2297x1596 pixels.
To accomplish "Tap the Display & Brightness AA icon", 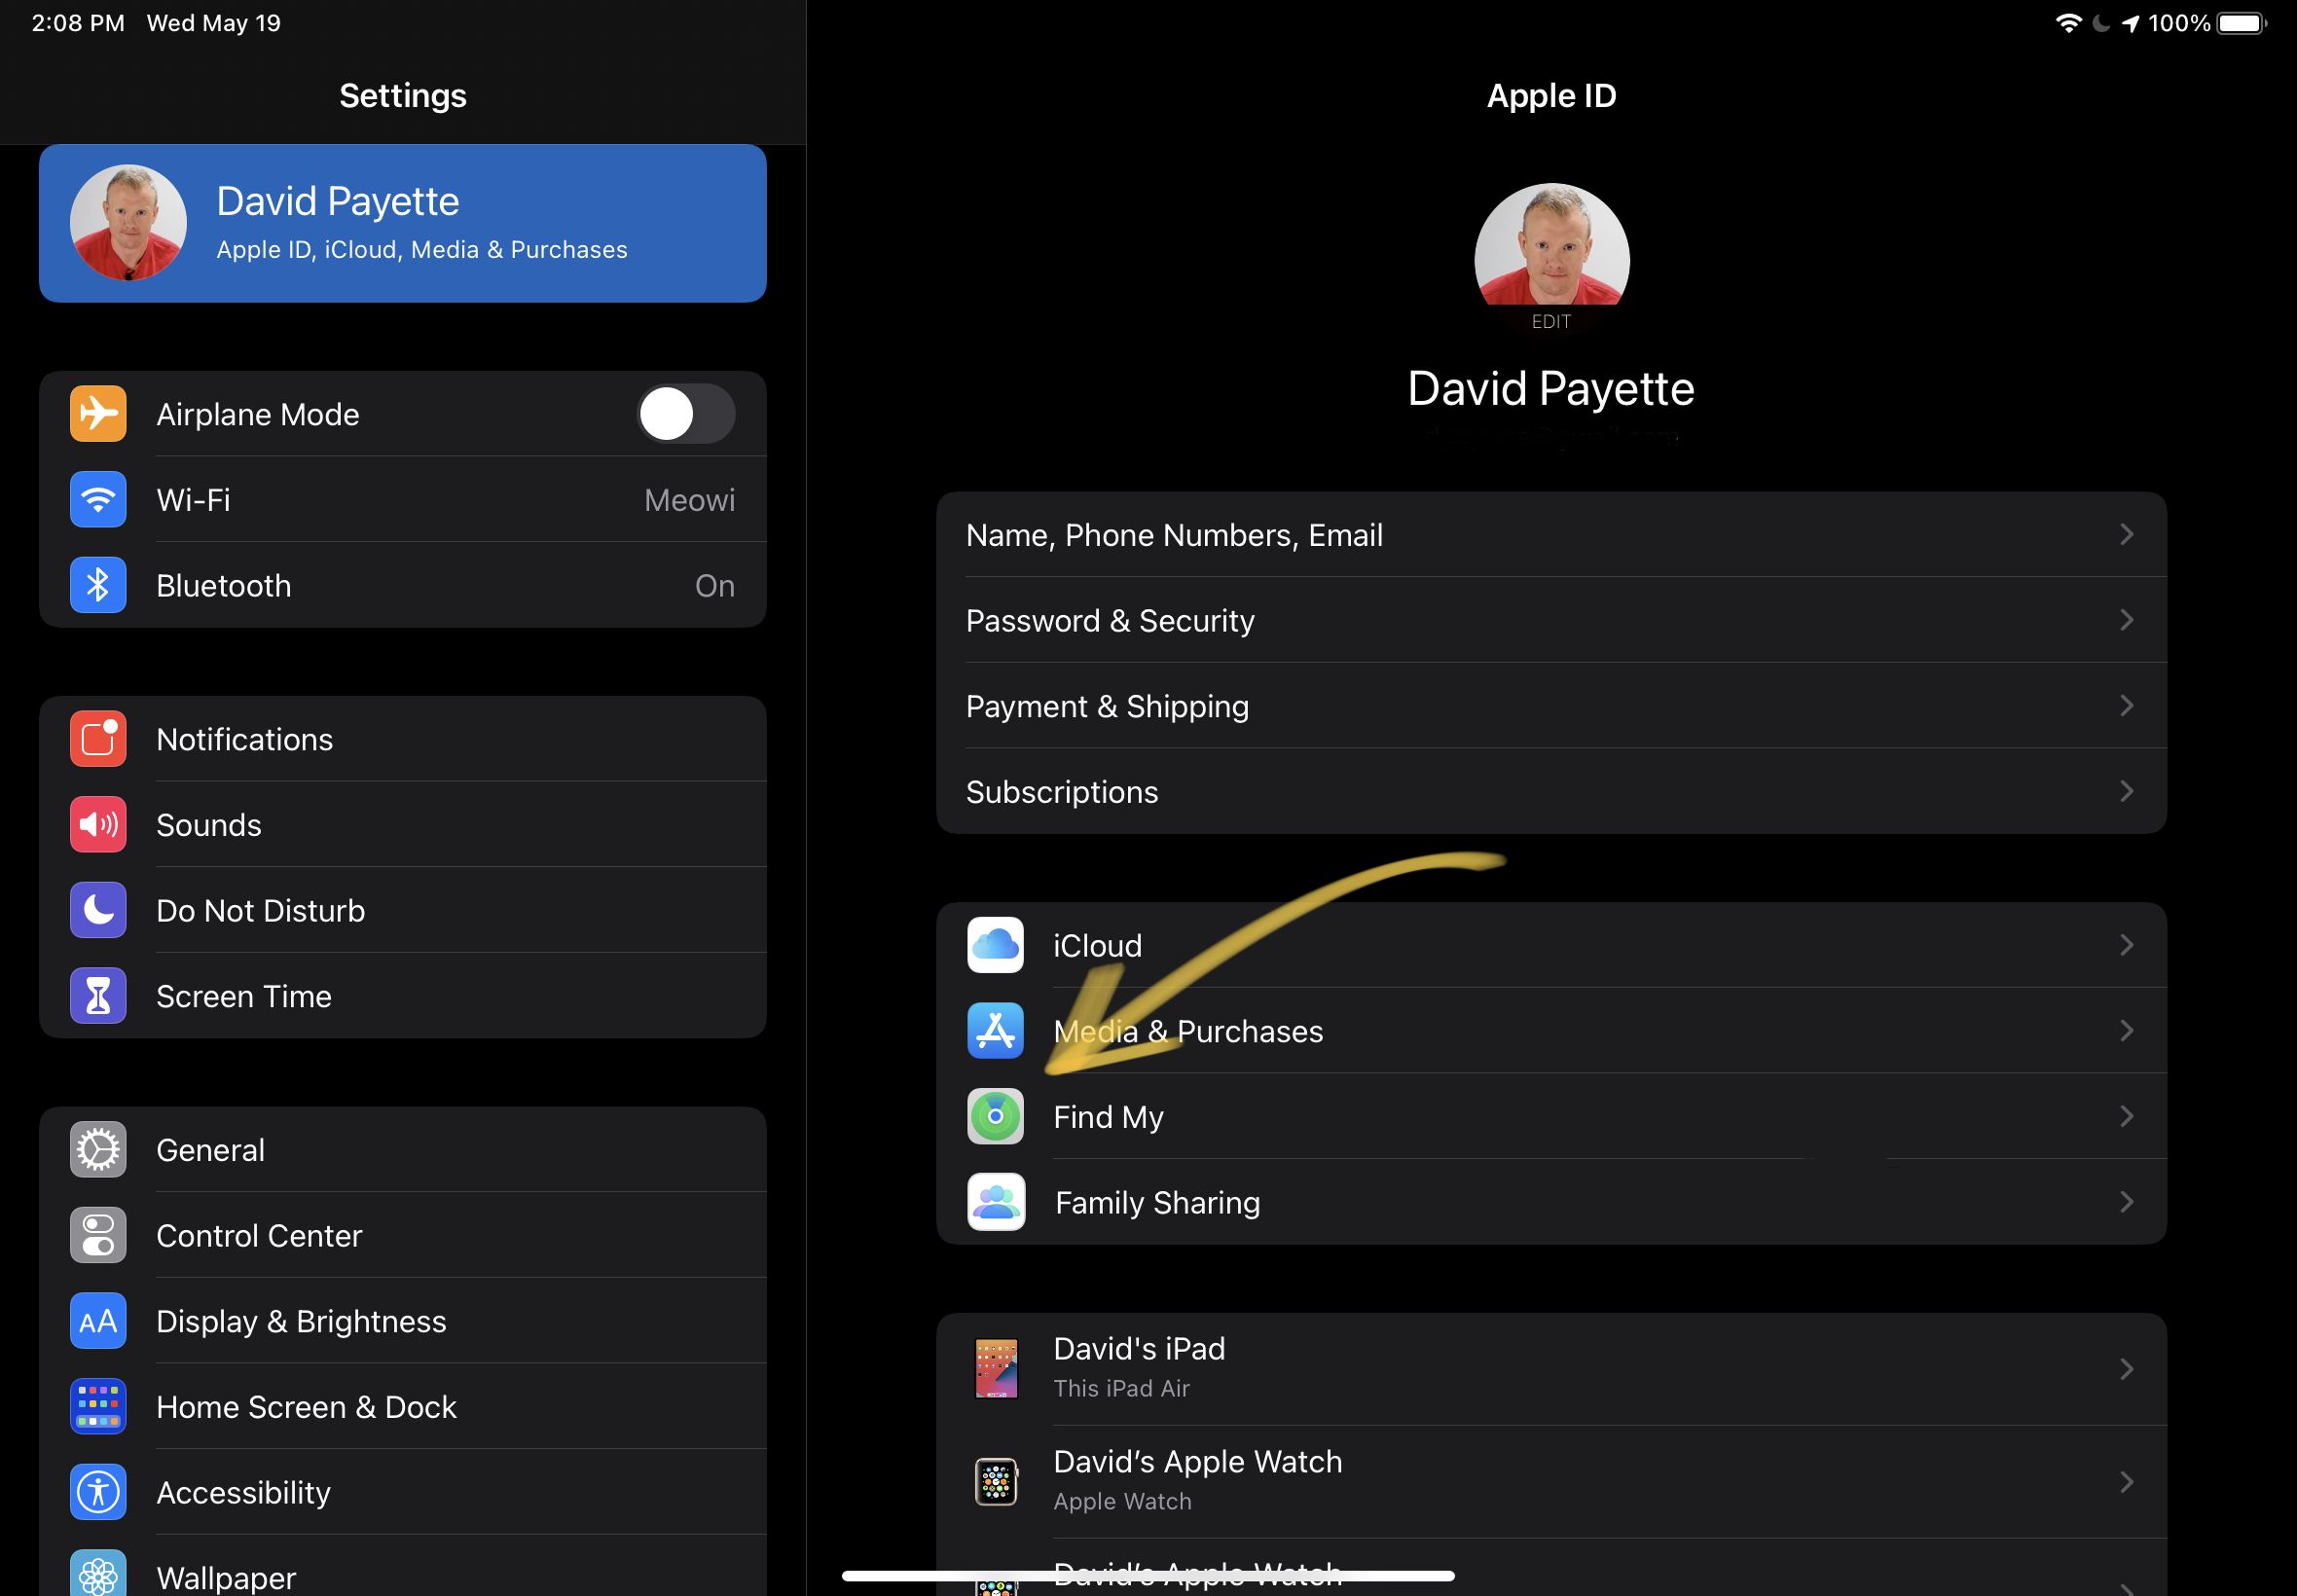I will pyautogui.click(x=98, y=1321).
